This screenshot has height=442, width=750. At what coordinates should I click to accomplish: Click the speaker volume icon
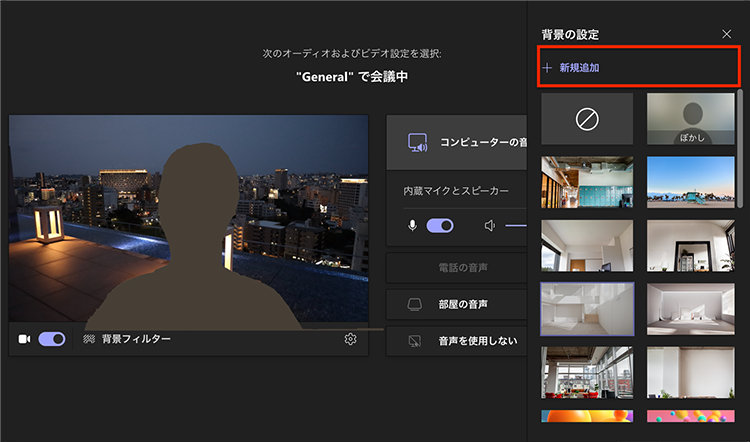490,226
